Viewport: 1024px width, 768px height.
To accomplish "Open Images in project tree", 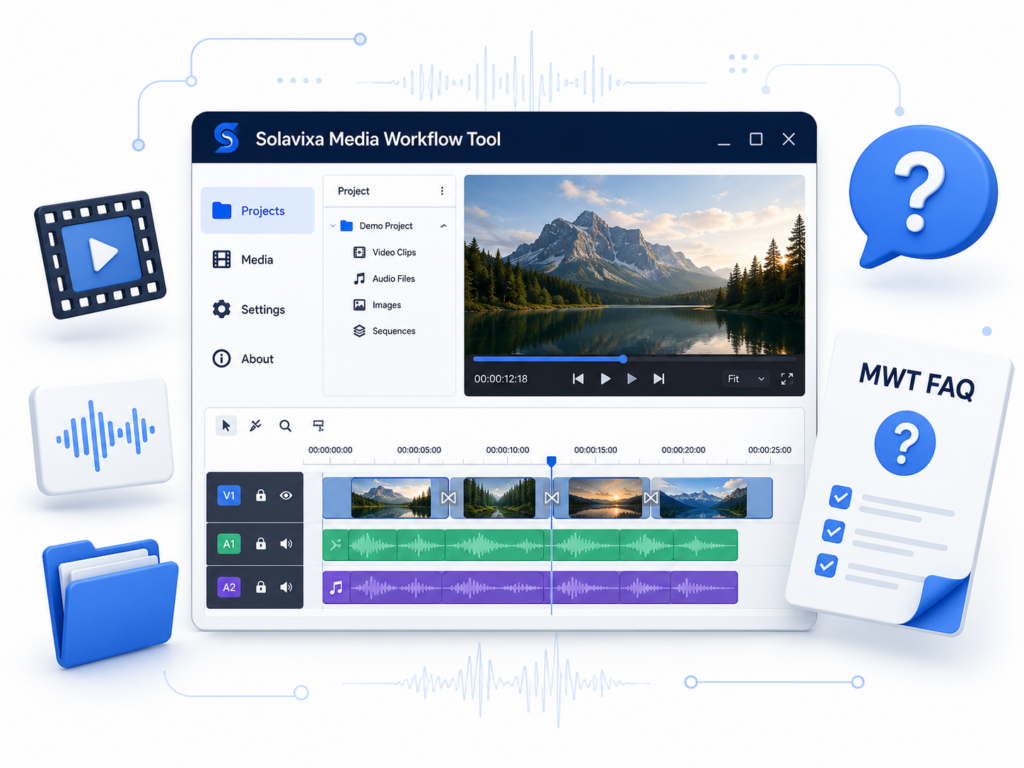I will click(x=377, y=305).
